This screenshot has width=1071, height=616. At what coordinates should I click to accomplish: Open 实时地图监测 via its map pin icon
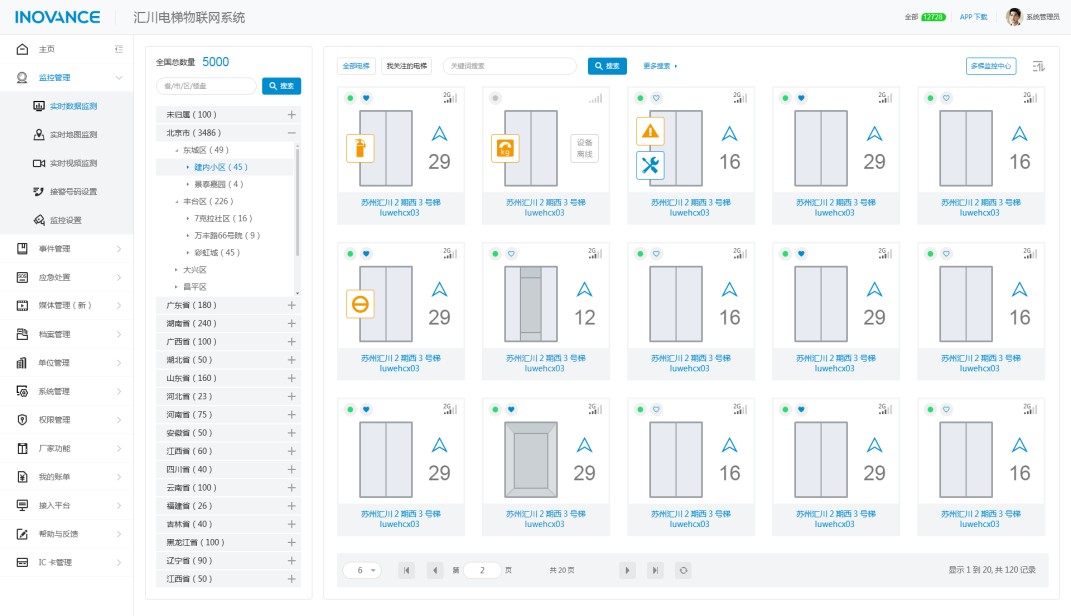39,135
